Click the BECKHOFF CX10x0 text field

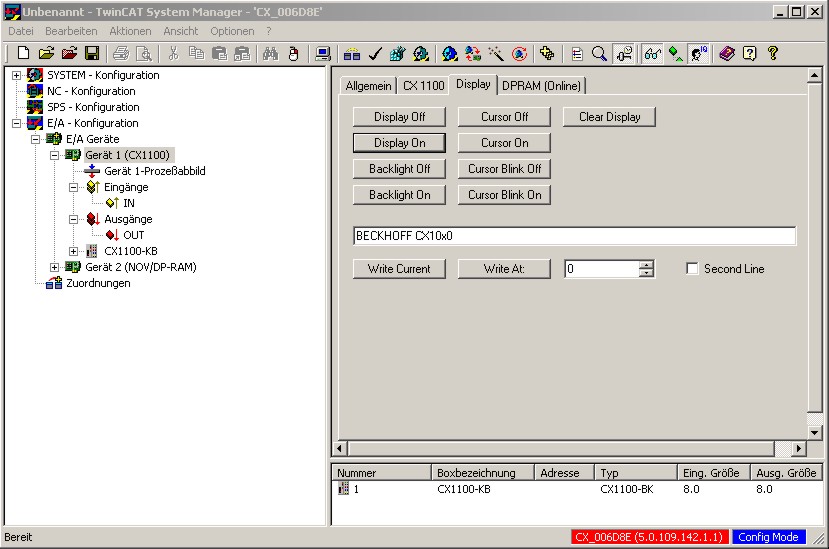point(574,236)
